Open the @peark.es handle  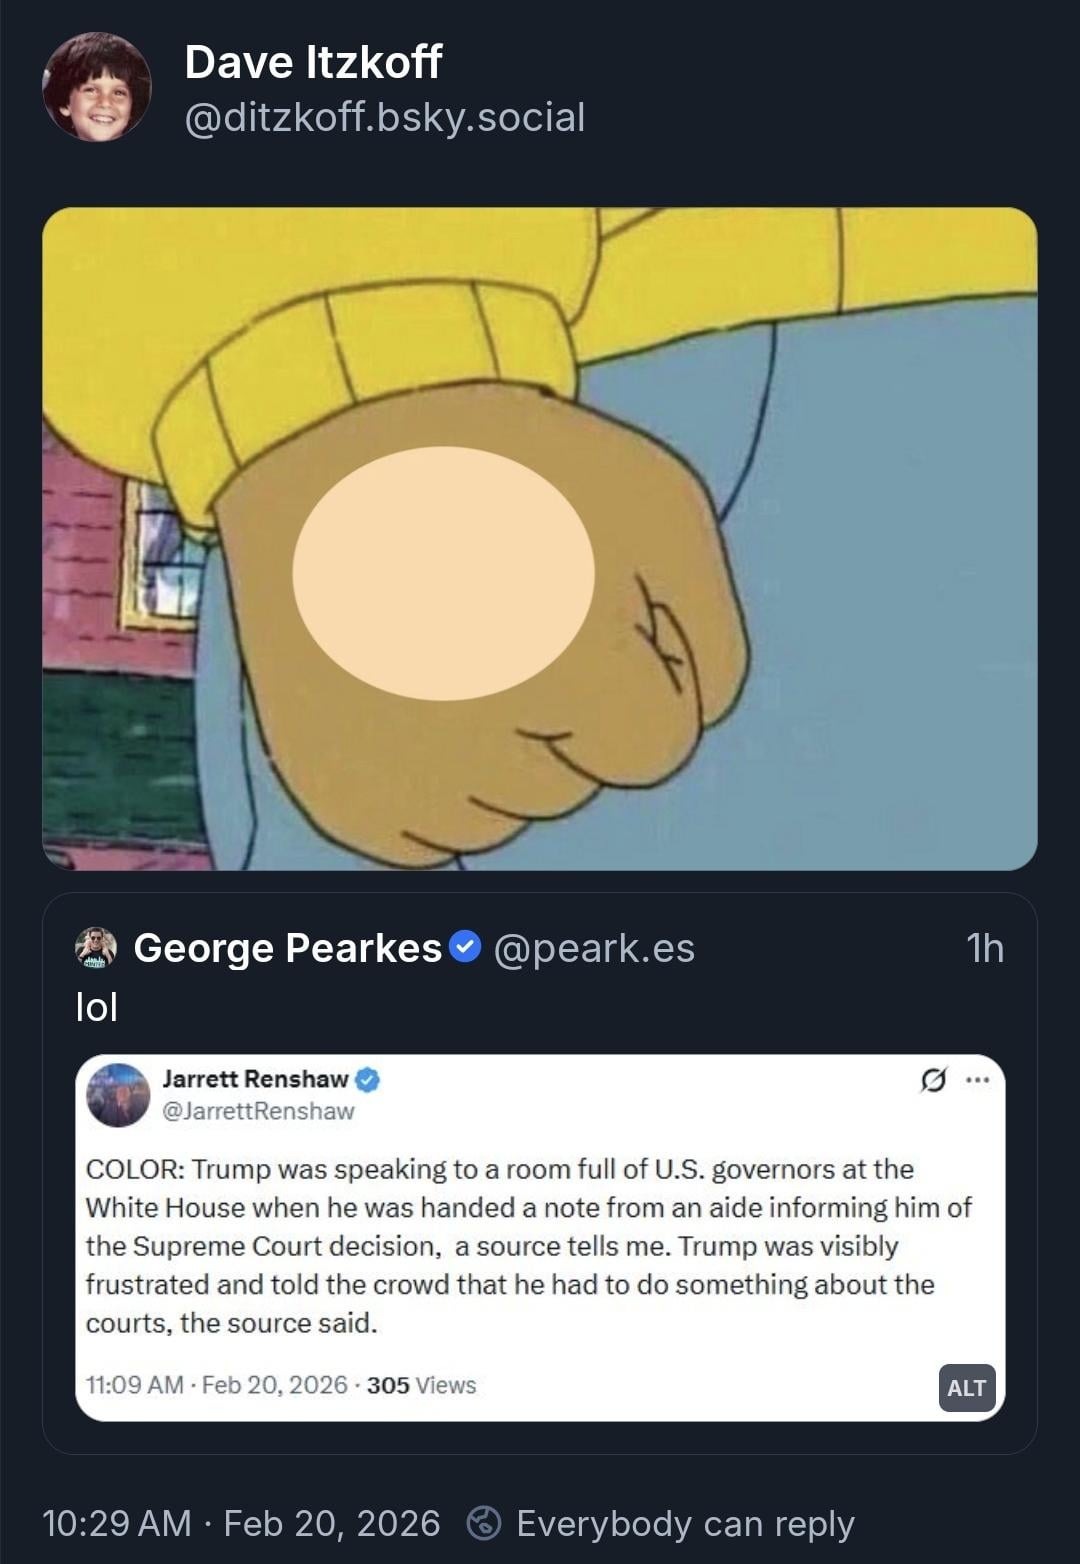[594, 948]
